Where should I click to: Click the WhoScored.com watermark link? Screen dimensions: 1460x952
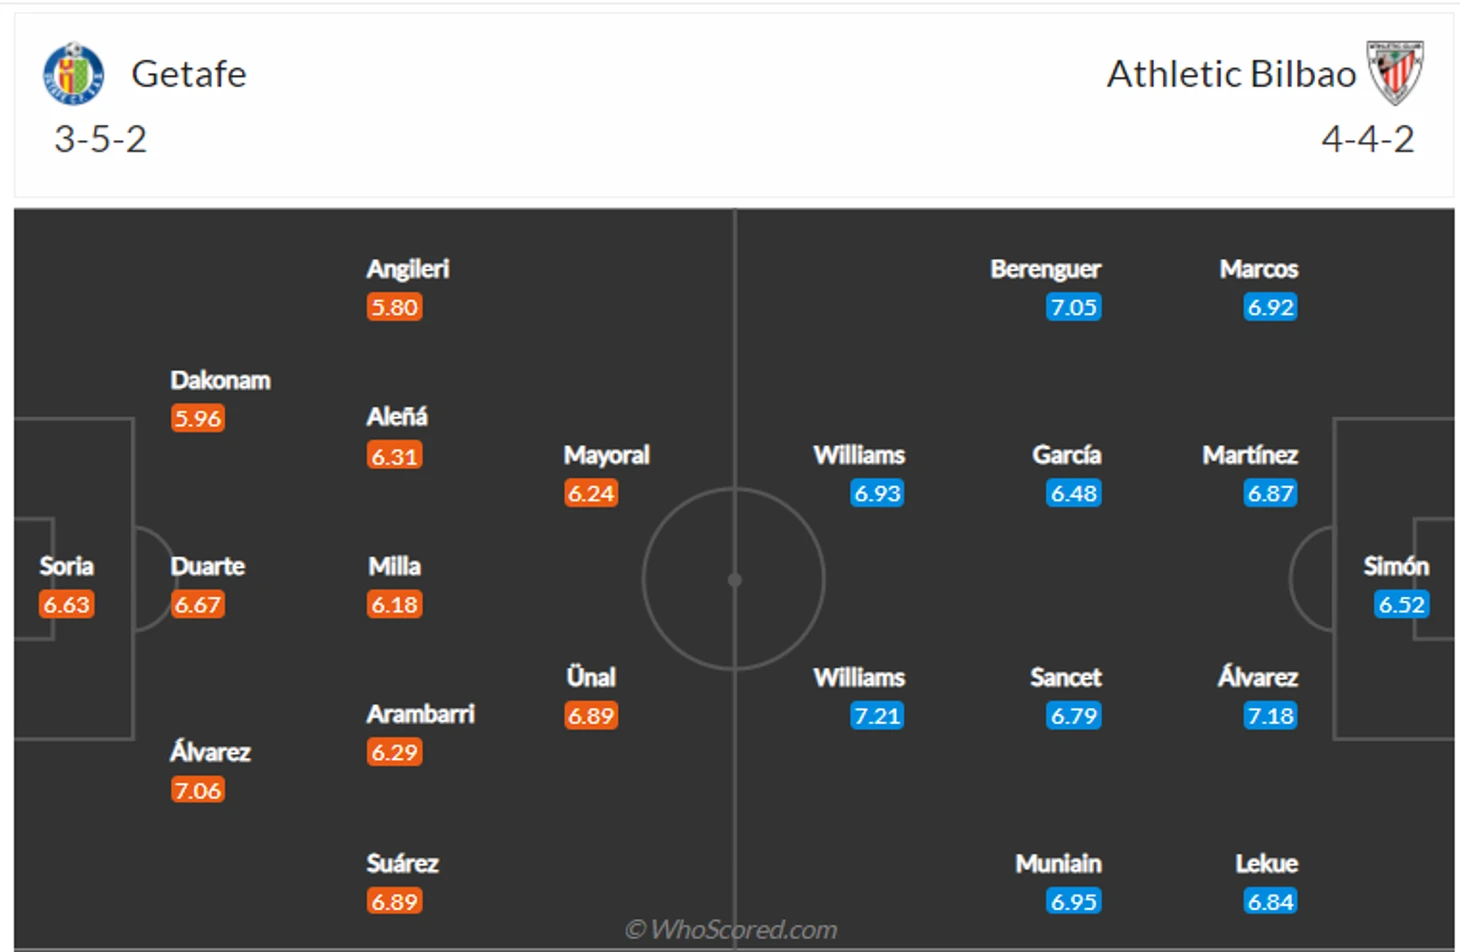point(731,930)
